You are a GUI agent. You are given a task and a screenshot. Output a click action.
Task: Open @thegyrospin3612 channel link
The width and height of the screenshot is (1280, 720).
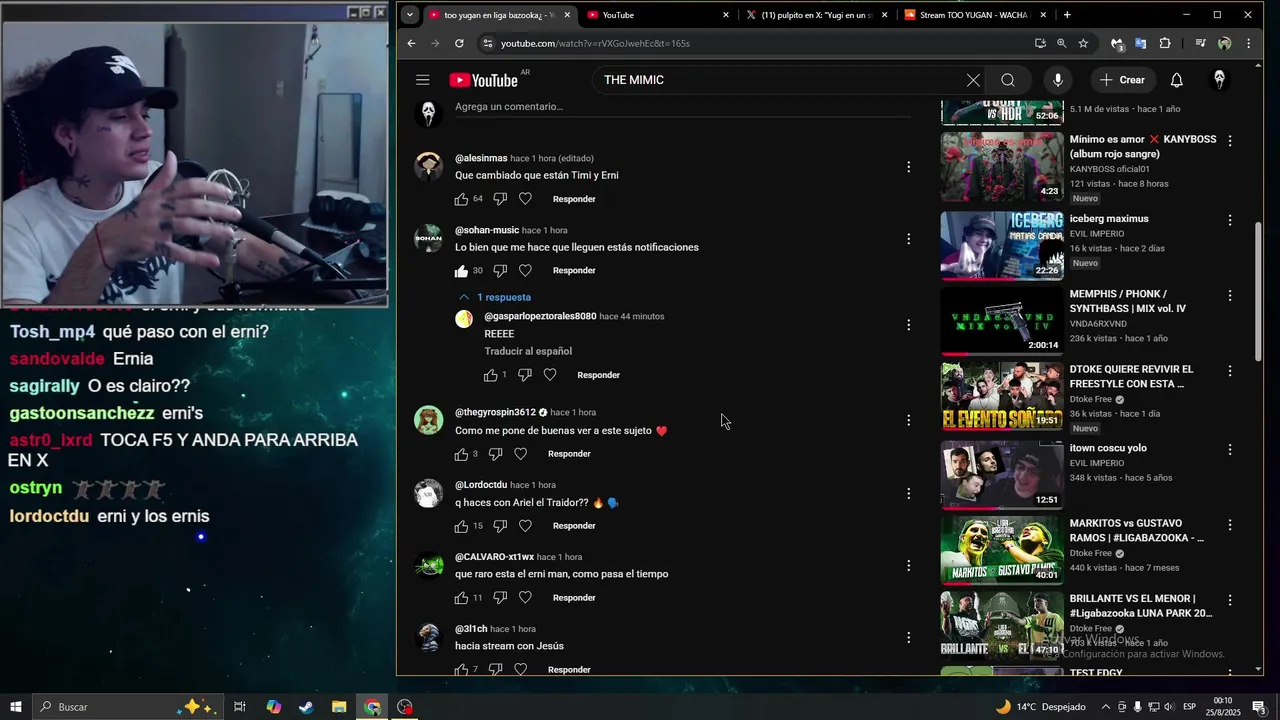[495, 412]
